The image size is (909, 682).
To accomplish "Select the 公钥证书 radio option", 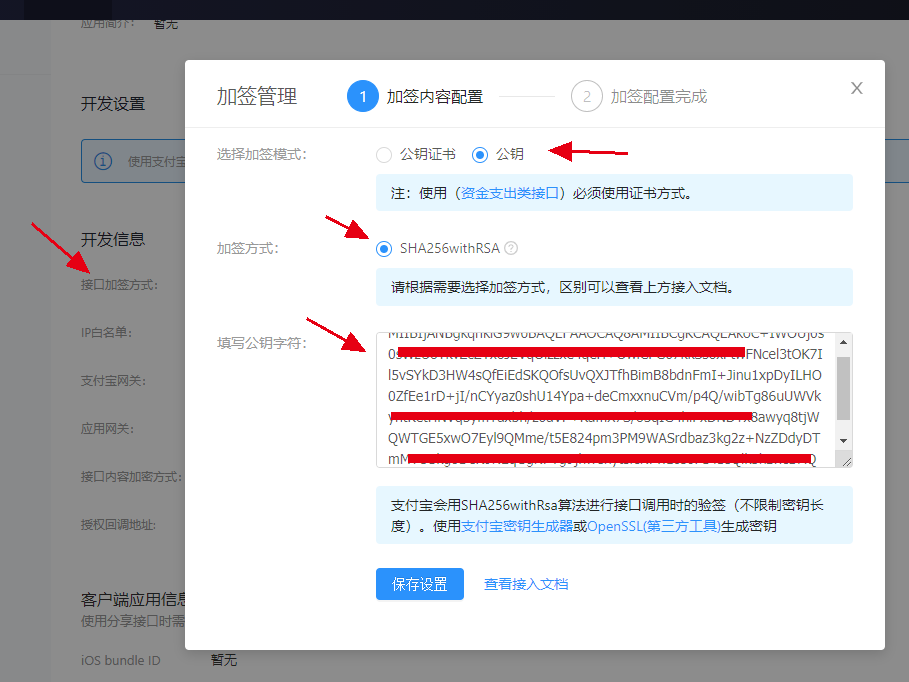I will (x=384, y=155).
